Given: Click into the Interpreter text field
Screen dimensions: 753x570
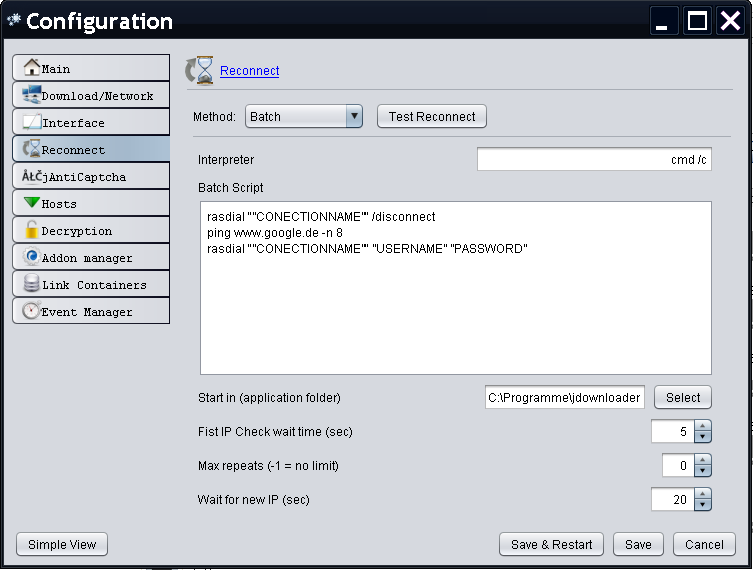Looking at the screenshot, I should 594,160.
